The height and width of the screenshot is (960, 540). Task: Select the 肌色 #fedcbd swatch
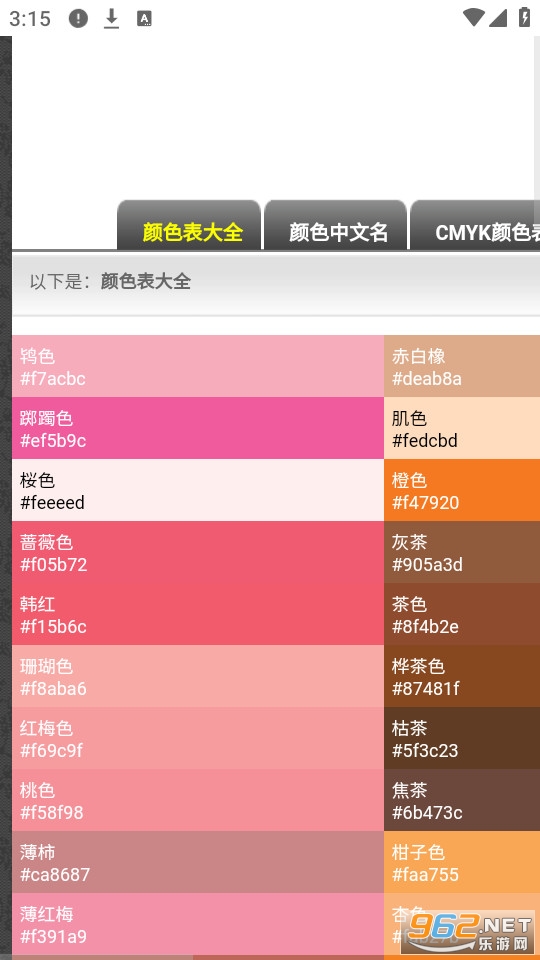(x=462, y=428)
